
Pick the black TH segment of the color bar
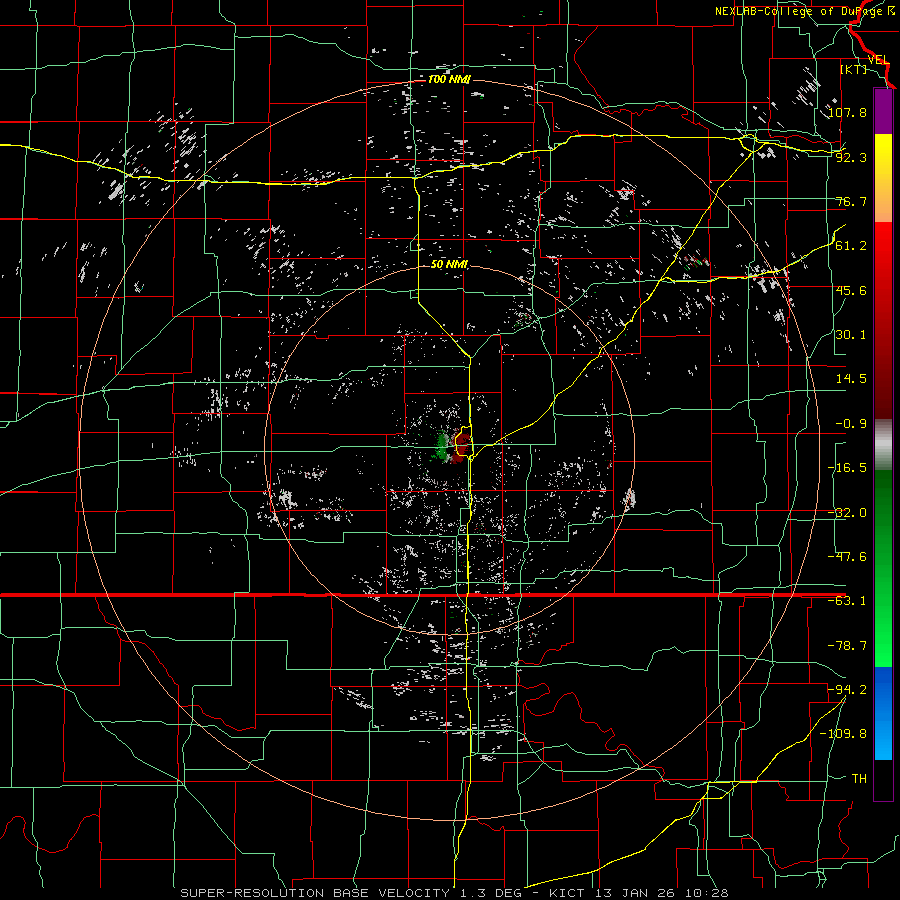point(883,779)
